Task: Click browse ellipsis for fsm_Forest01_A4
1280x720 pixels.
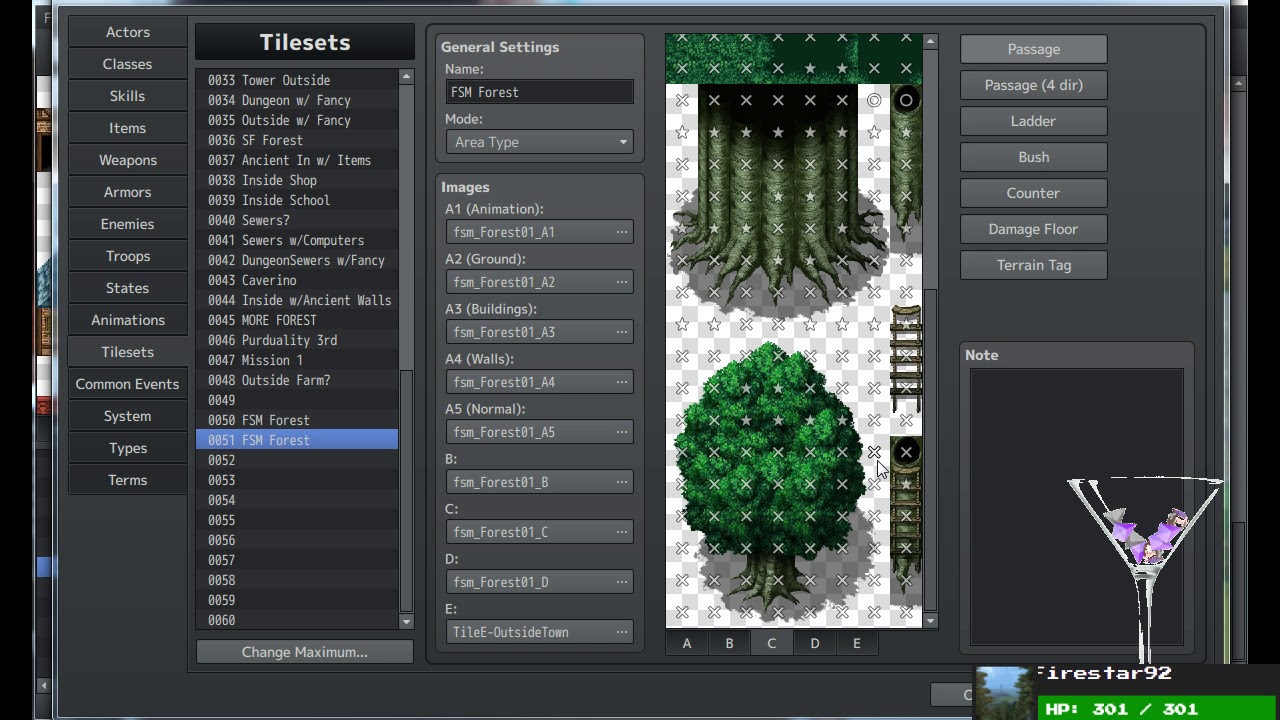Action: [x=621, y=382]
